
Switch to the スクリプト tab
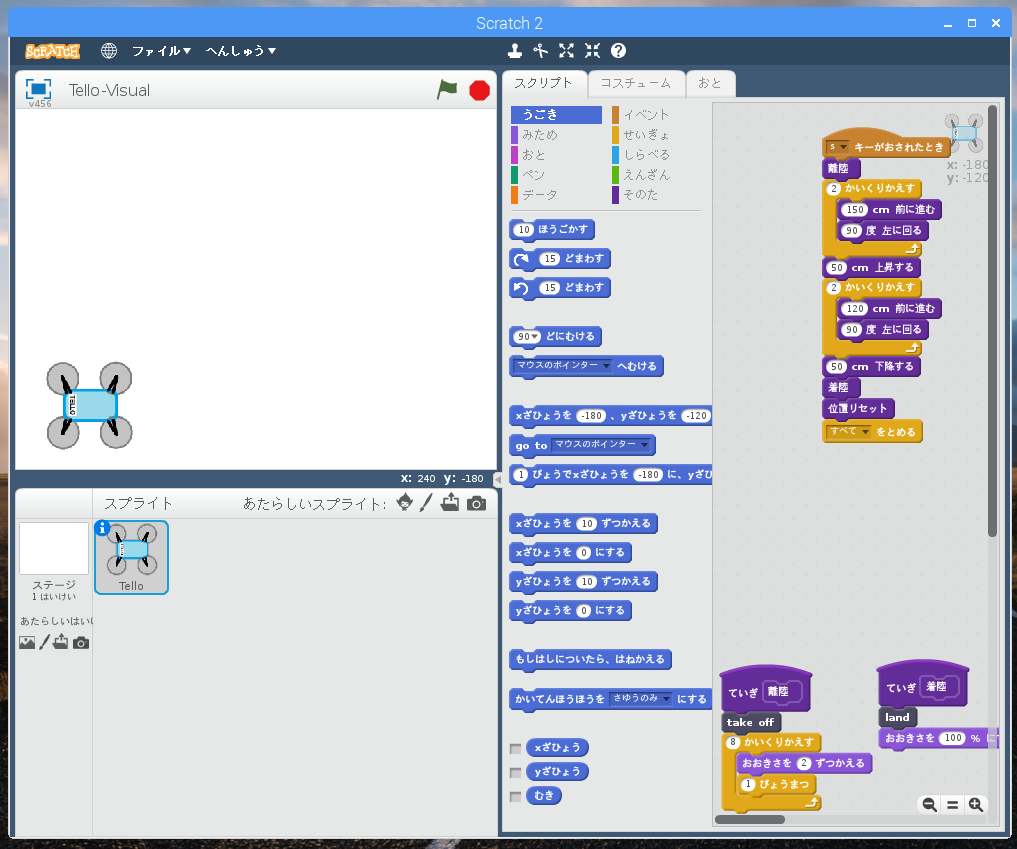pyautogui.click(x=544, y=83)
